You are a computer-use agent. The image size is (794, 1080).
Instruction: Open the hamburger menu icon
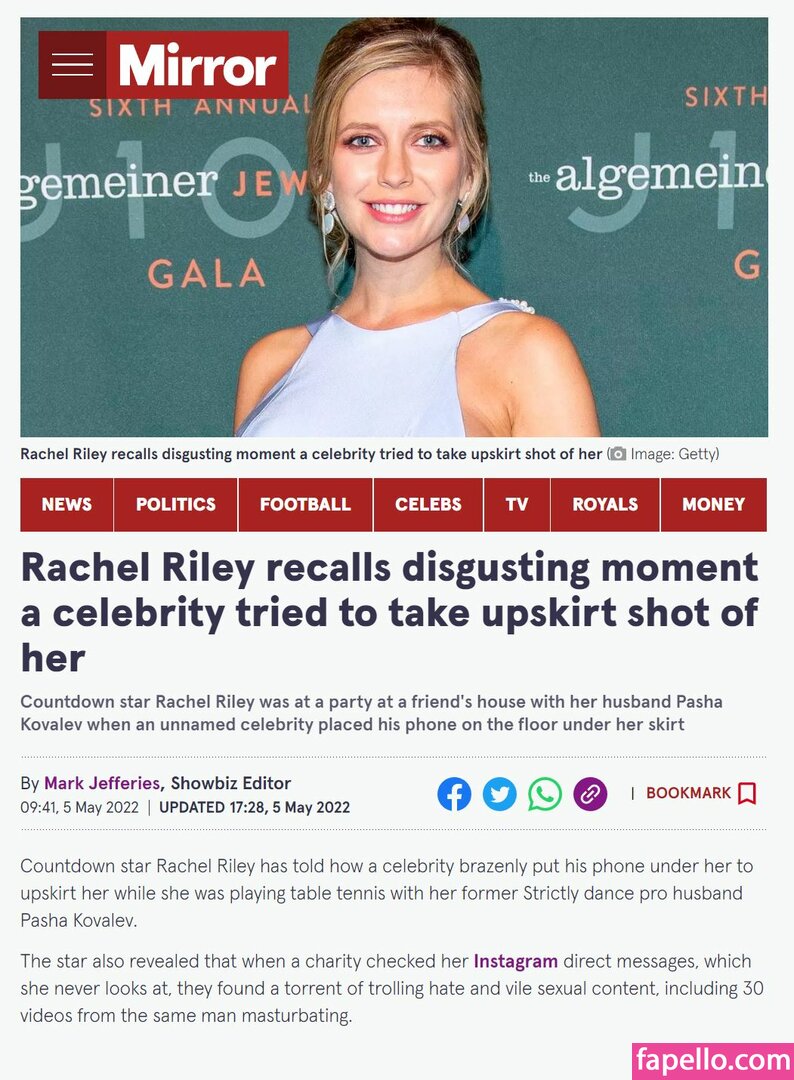click(72, 65)
